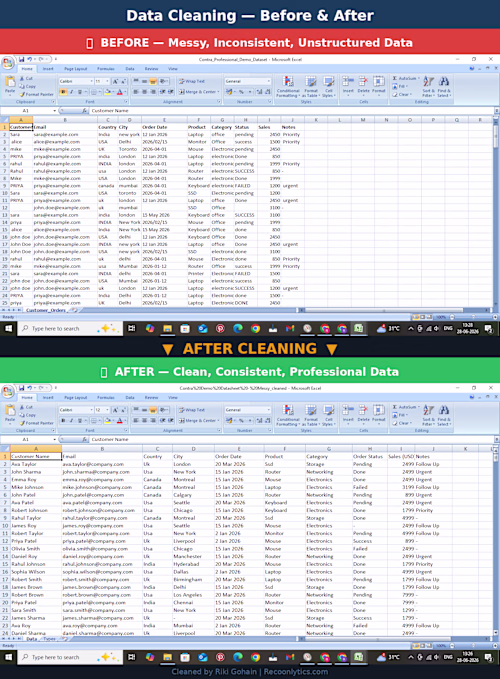The image size is (500, 679).
Task: Click Percent Style in BEFORE window Number group
Action: pyautogui.click(x=241, y=92)
